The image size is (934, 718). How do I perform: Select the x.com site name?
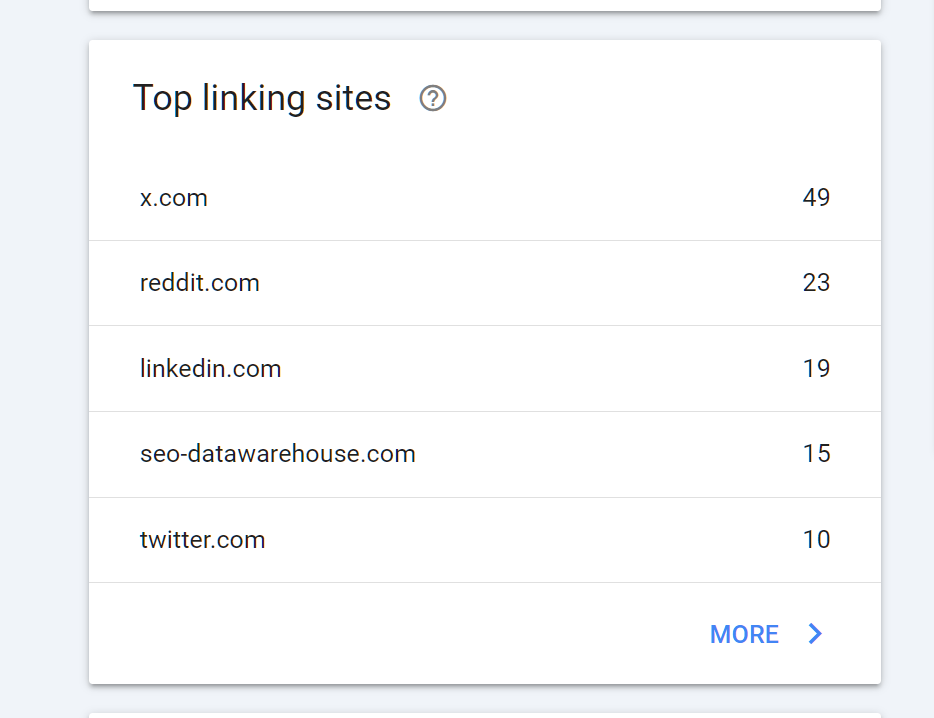(174, 198)
